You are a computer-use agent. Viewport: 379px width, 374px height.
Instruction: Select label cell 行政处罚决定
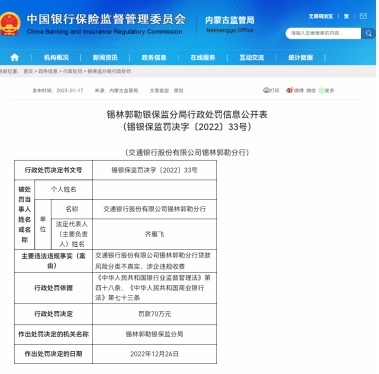53,314
